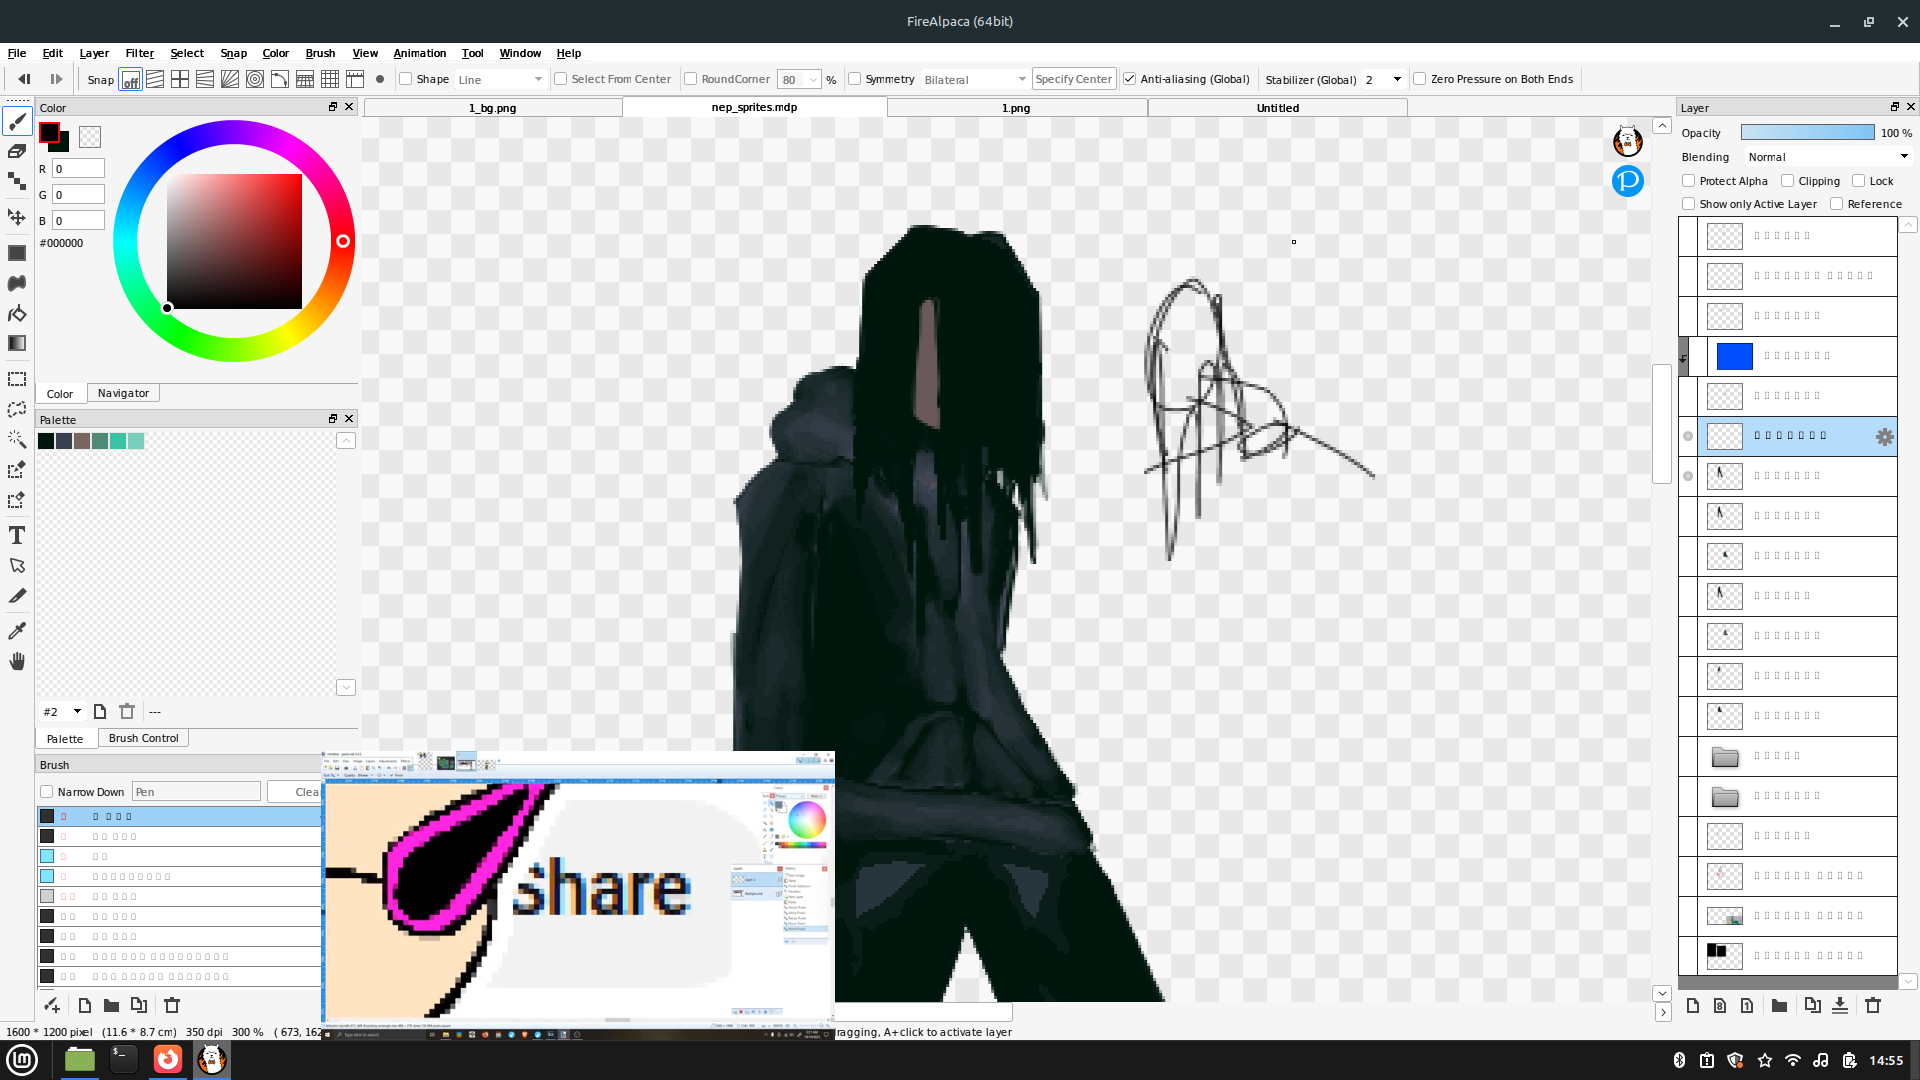Screen dimensions: 1920x1080
Task: Open the Filter menu
Action: [x=139, y=53]
